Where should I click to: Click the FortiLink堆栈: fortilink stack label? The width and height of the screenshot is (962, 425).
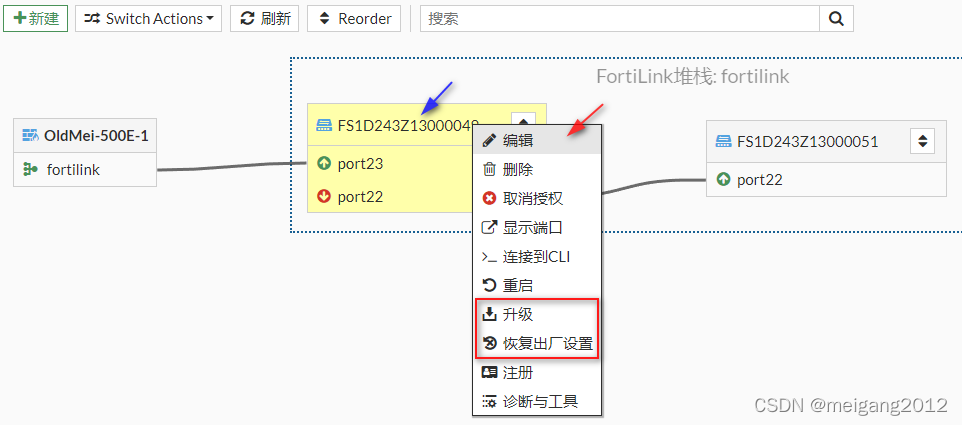point(693,76)
